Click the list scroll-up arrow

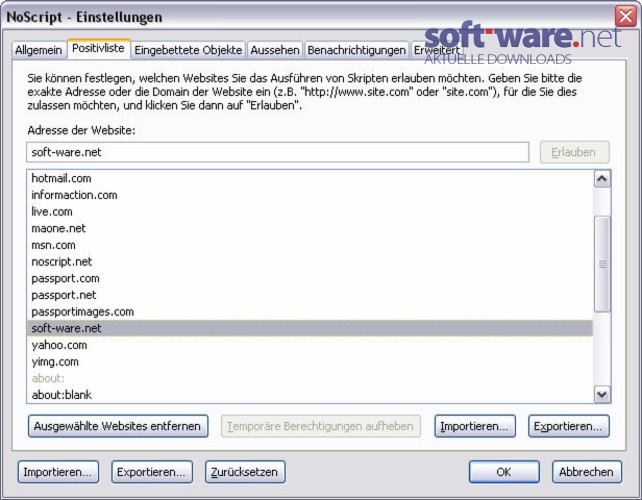pyautogui.click(x=602, y=179)
